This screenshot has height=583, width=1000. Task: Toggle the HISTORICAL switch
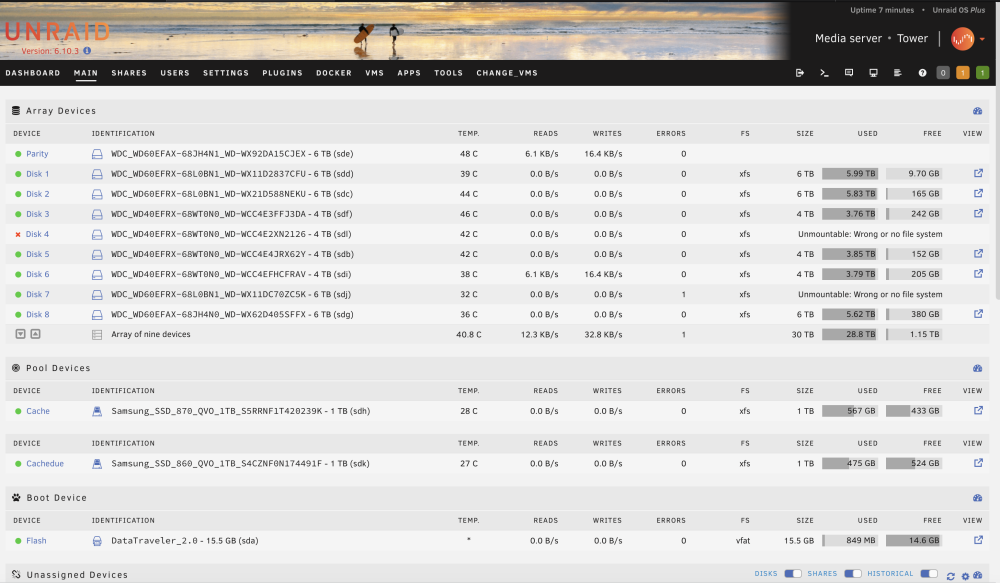(x=929, y=573)
